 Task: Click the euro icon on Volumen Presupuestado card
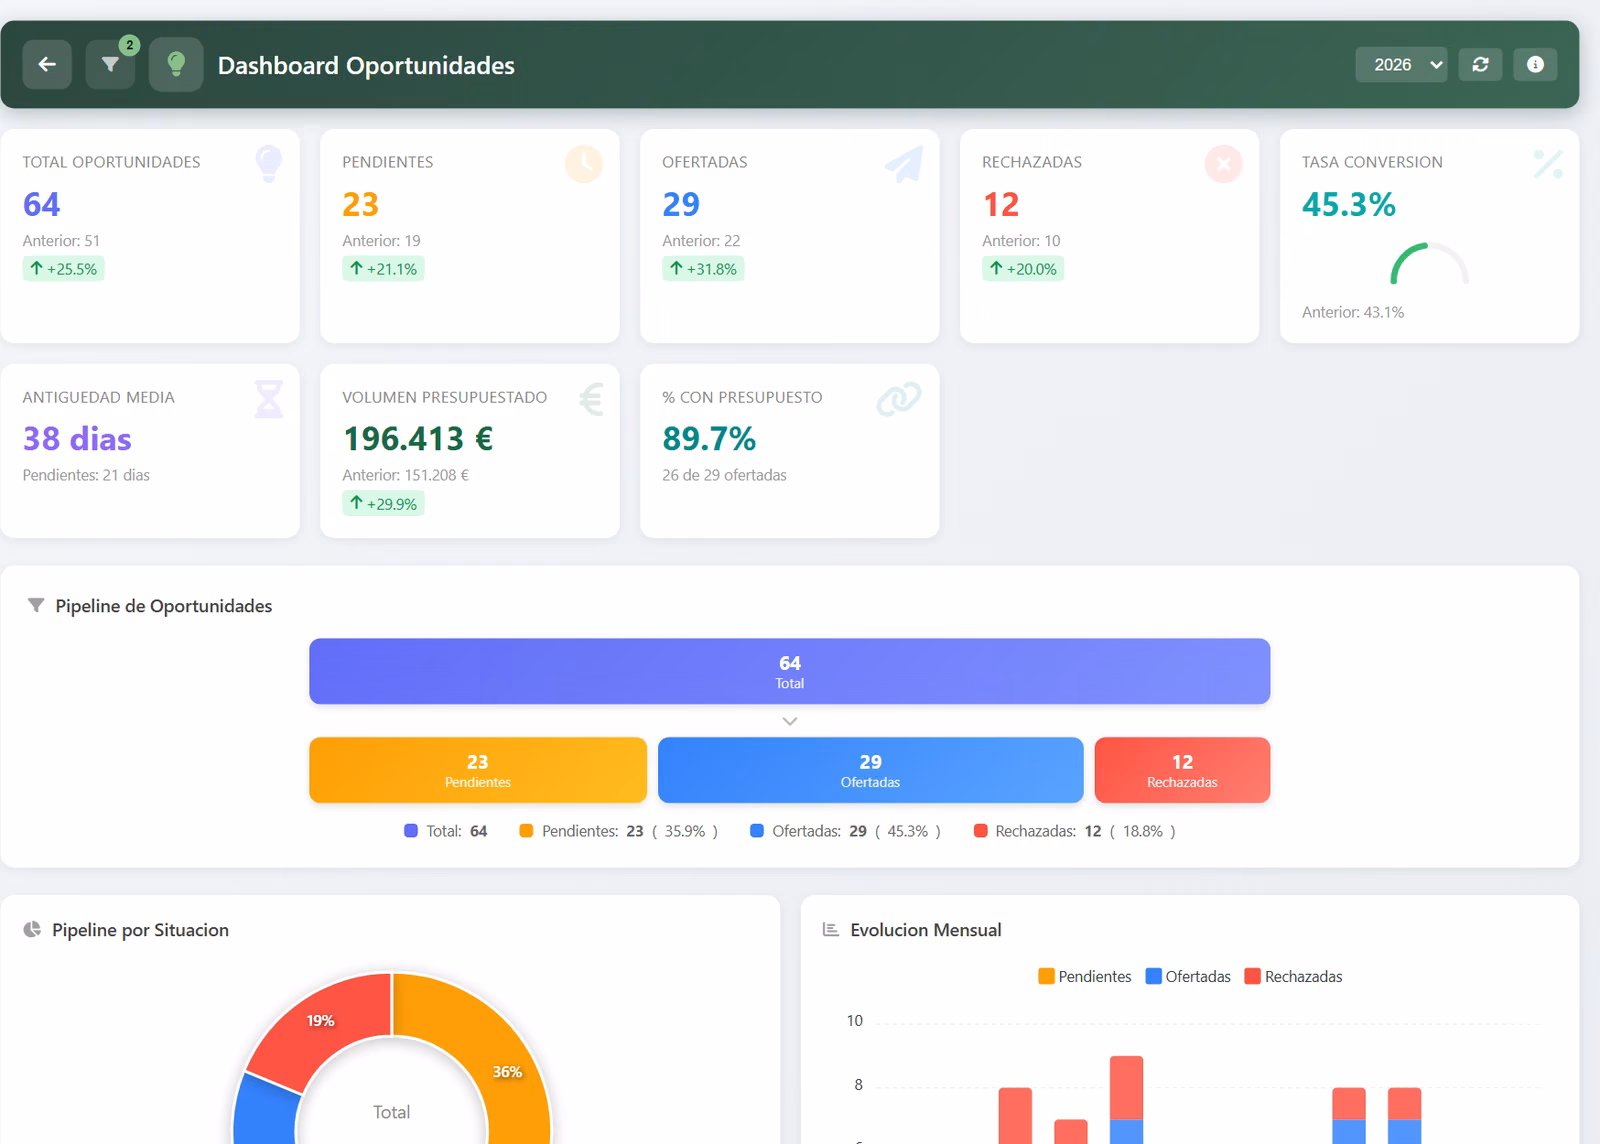[x=591, y=399]
